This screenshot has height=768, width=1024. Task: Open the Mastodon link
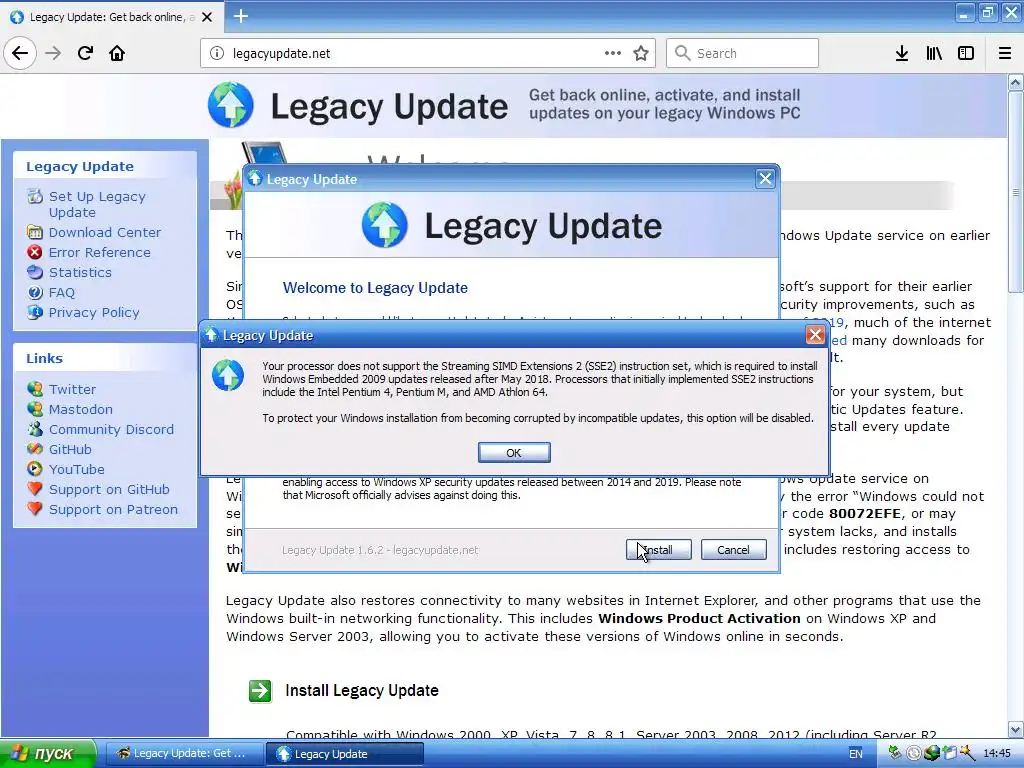click(x=80, y=409)
